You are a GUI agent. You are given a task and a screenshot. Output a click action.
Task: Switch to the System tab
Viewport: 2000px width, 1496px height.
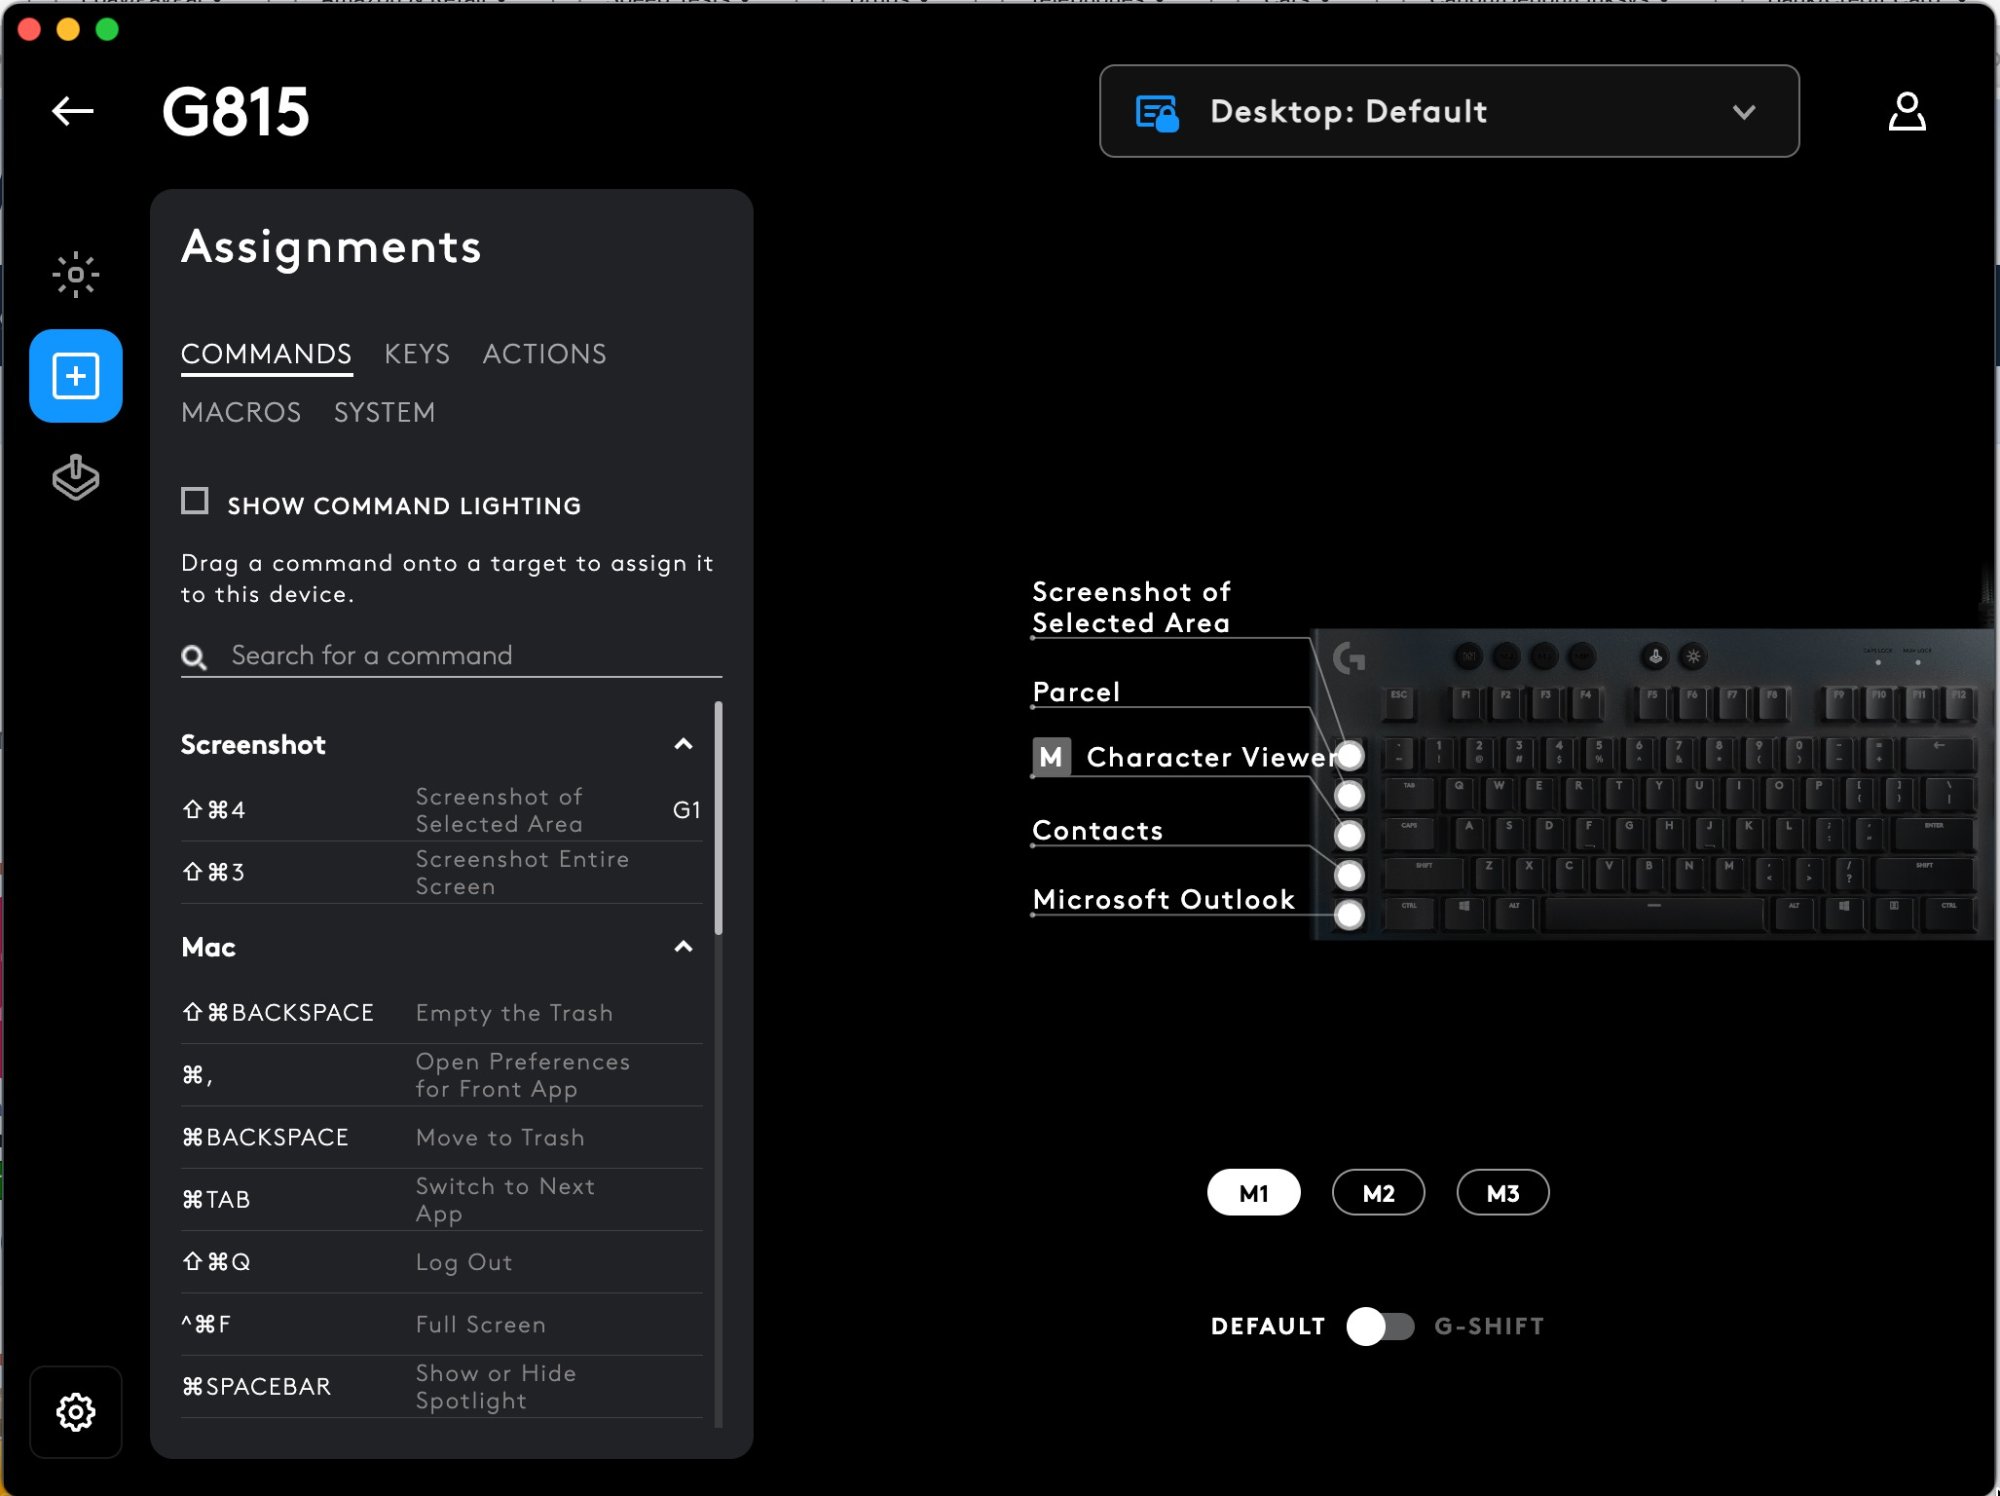click(x=385, y=413)
